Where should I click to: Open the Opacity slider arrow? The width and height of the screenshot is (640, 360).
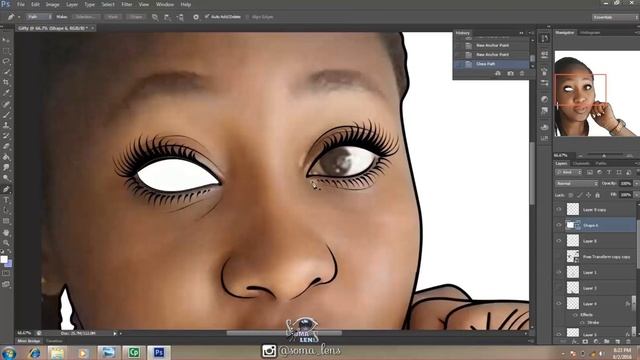pos(636,184)
